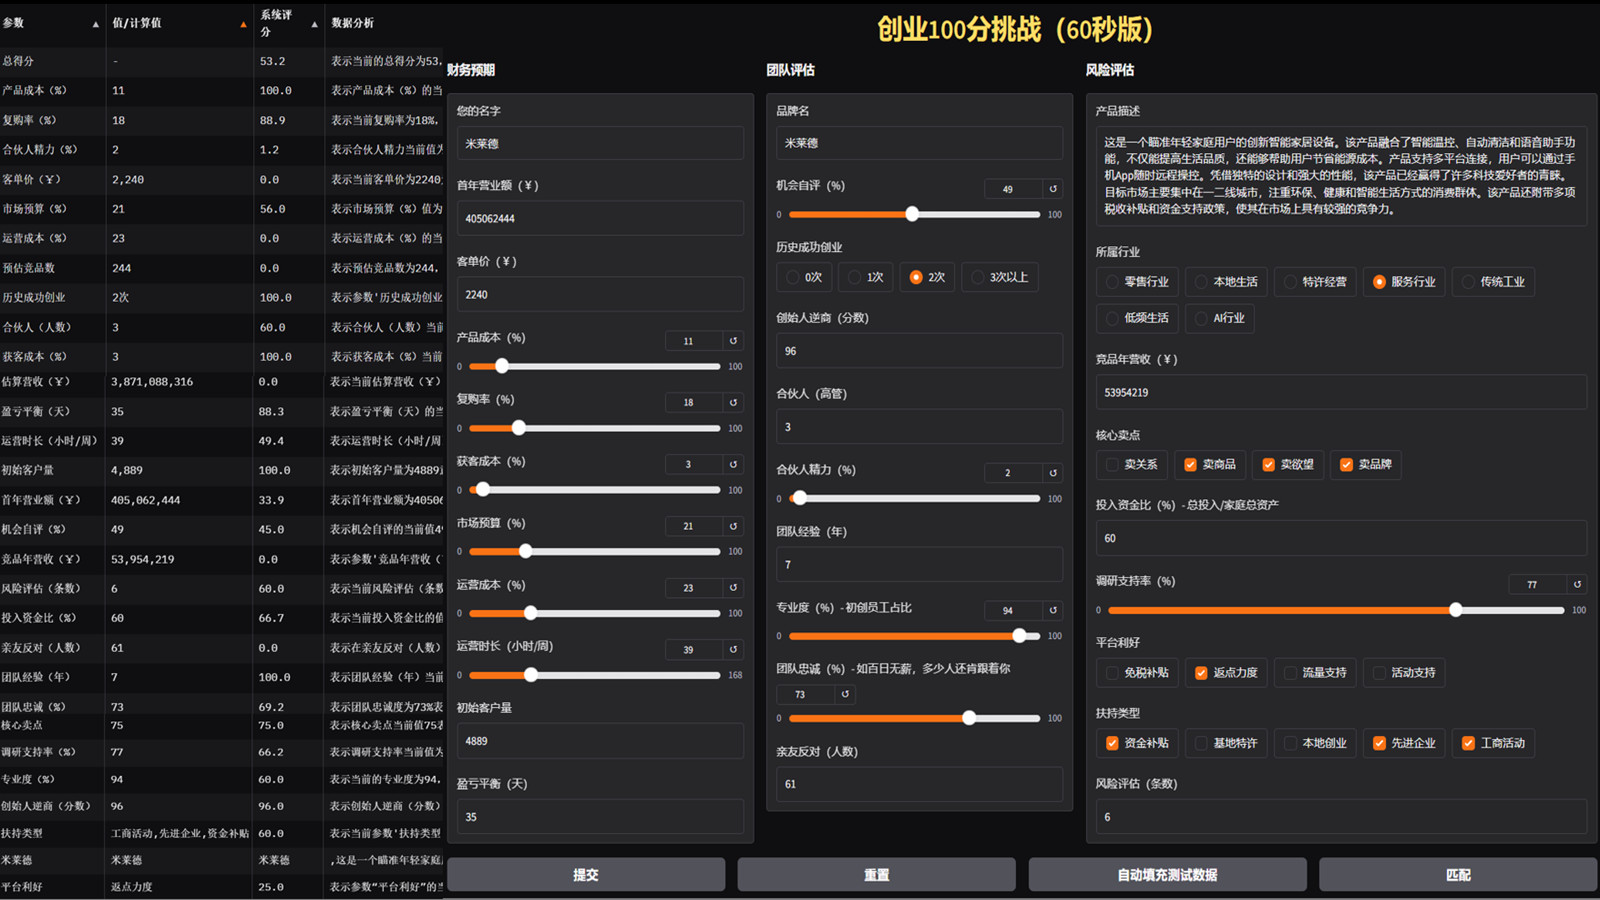Click reset icon next to 复购率
1600x900 pixels.
(733, 402)
